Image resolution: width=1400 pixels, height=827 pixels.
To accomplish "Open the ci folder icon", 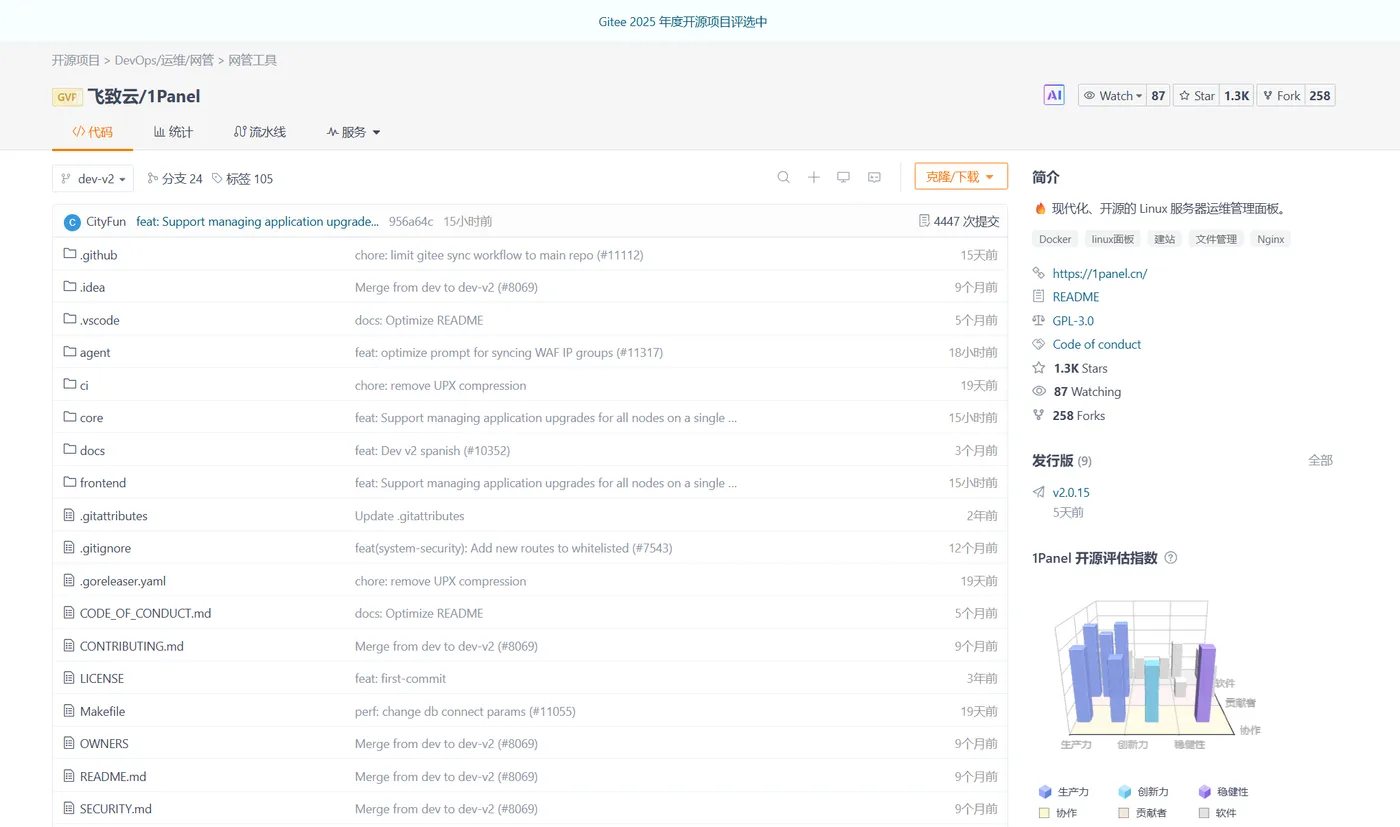I will (70, 384).
